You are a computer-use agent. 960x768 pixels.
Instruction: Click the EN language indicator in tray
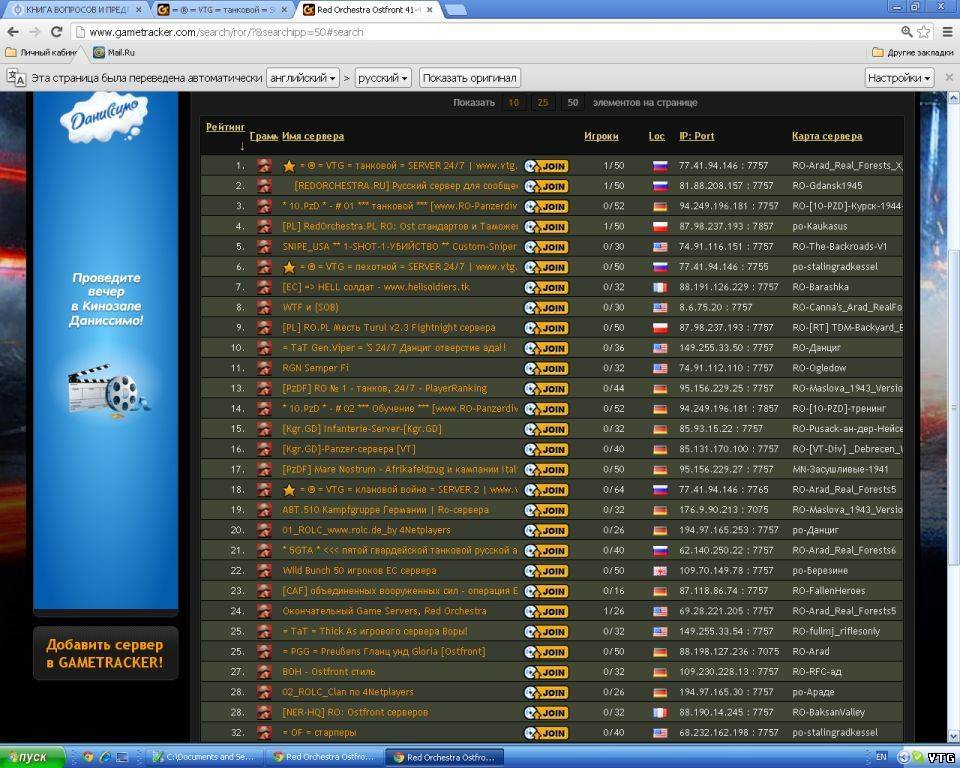click(881, 756)
